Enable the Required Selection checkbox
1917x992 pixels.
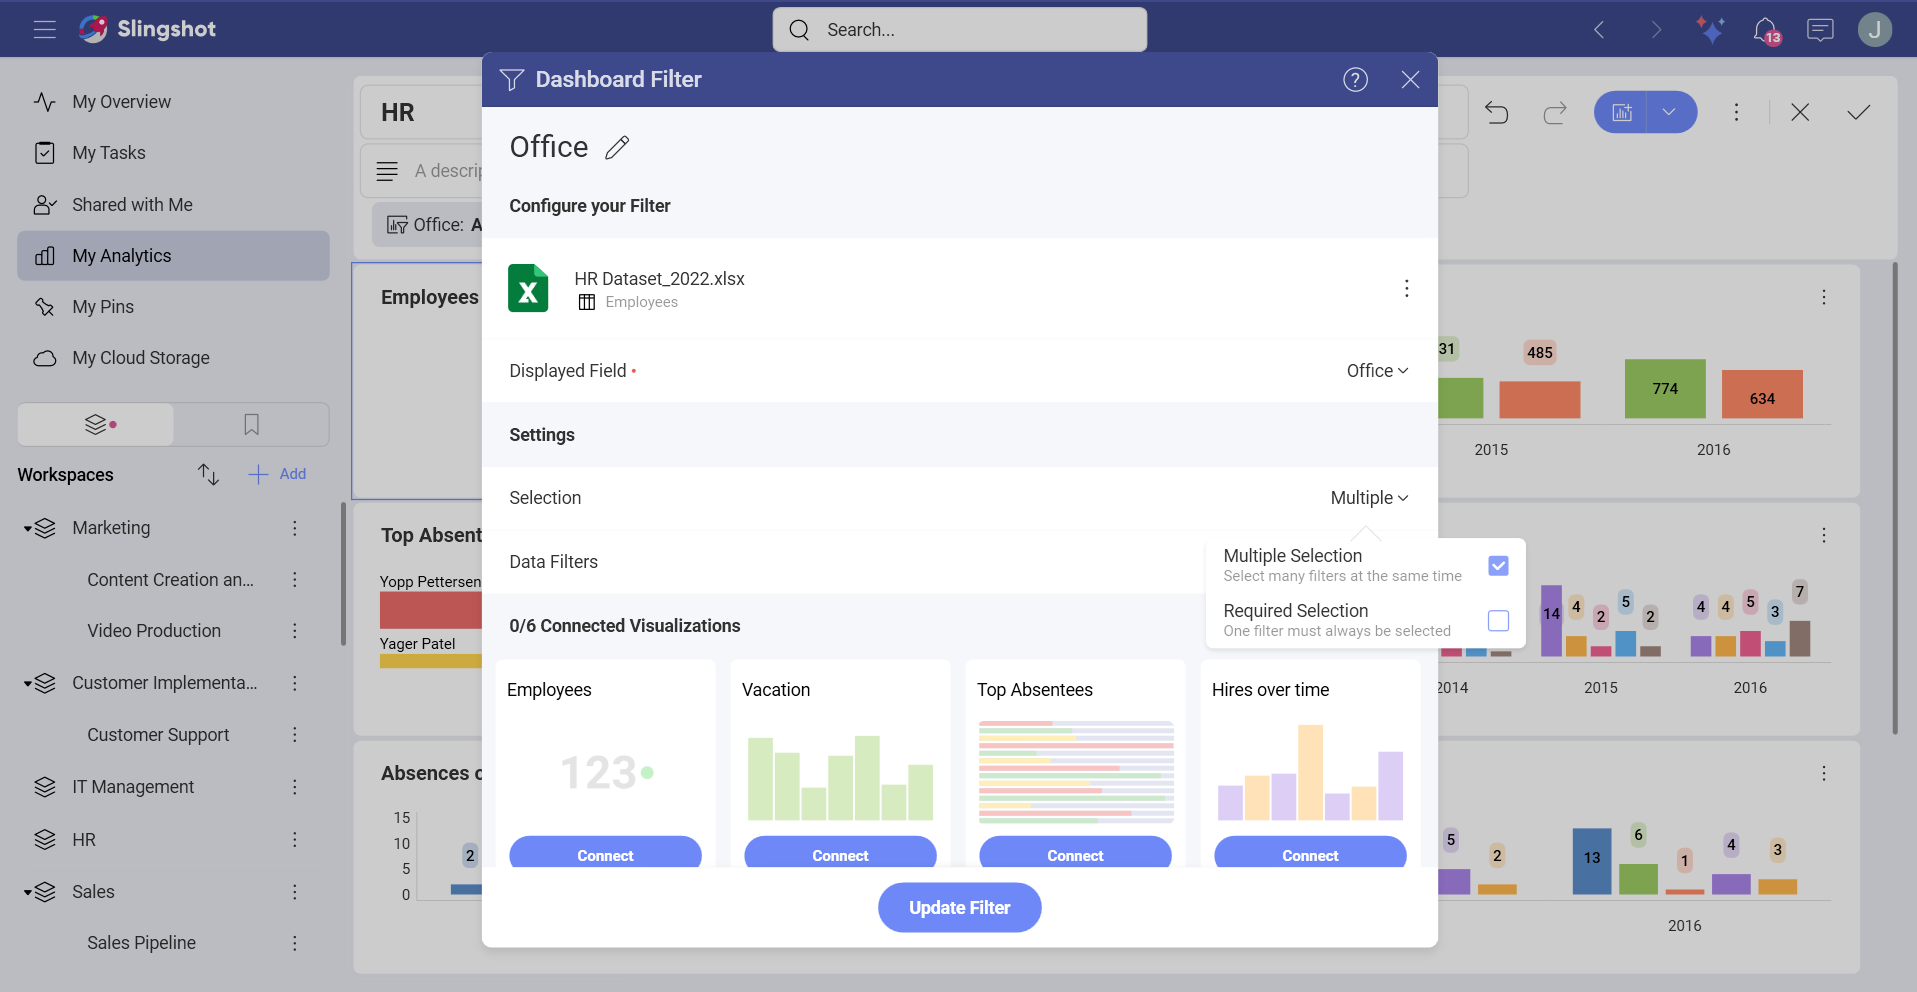(x=1497, y=621)
